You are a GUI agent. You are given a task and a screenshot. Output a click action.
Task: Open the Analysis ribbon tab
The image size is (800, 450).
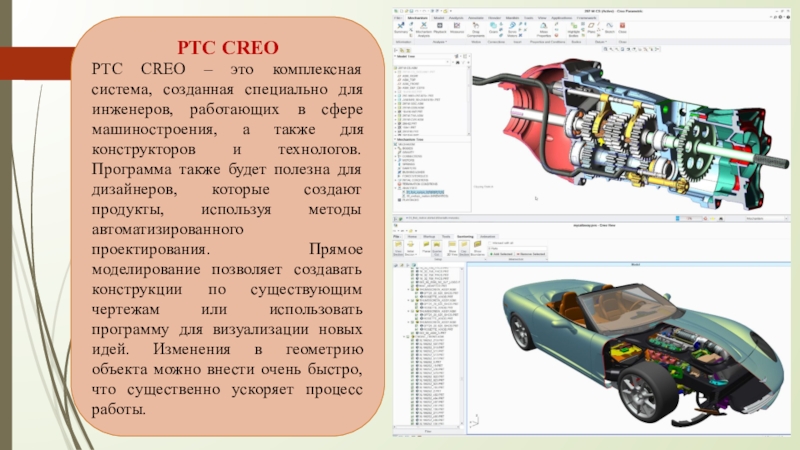456,17
